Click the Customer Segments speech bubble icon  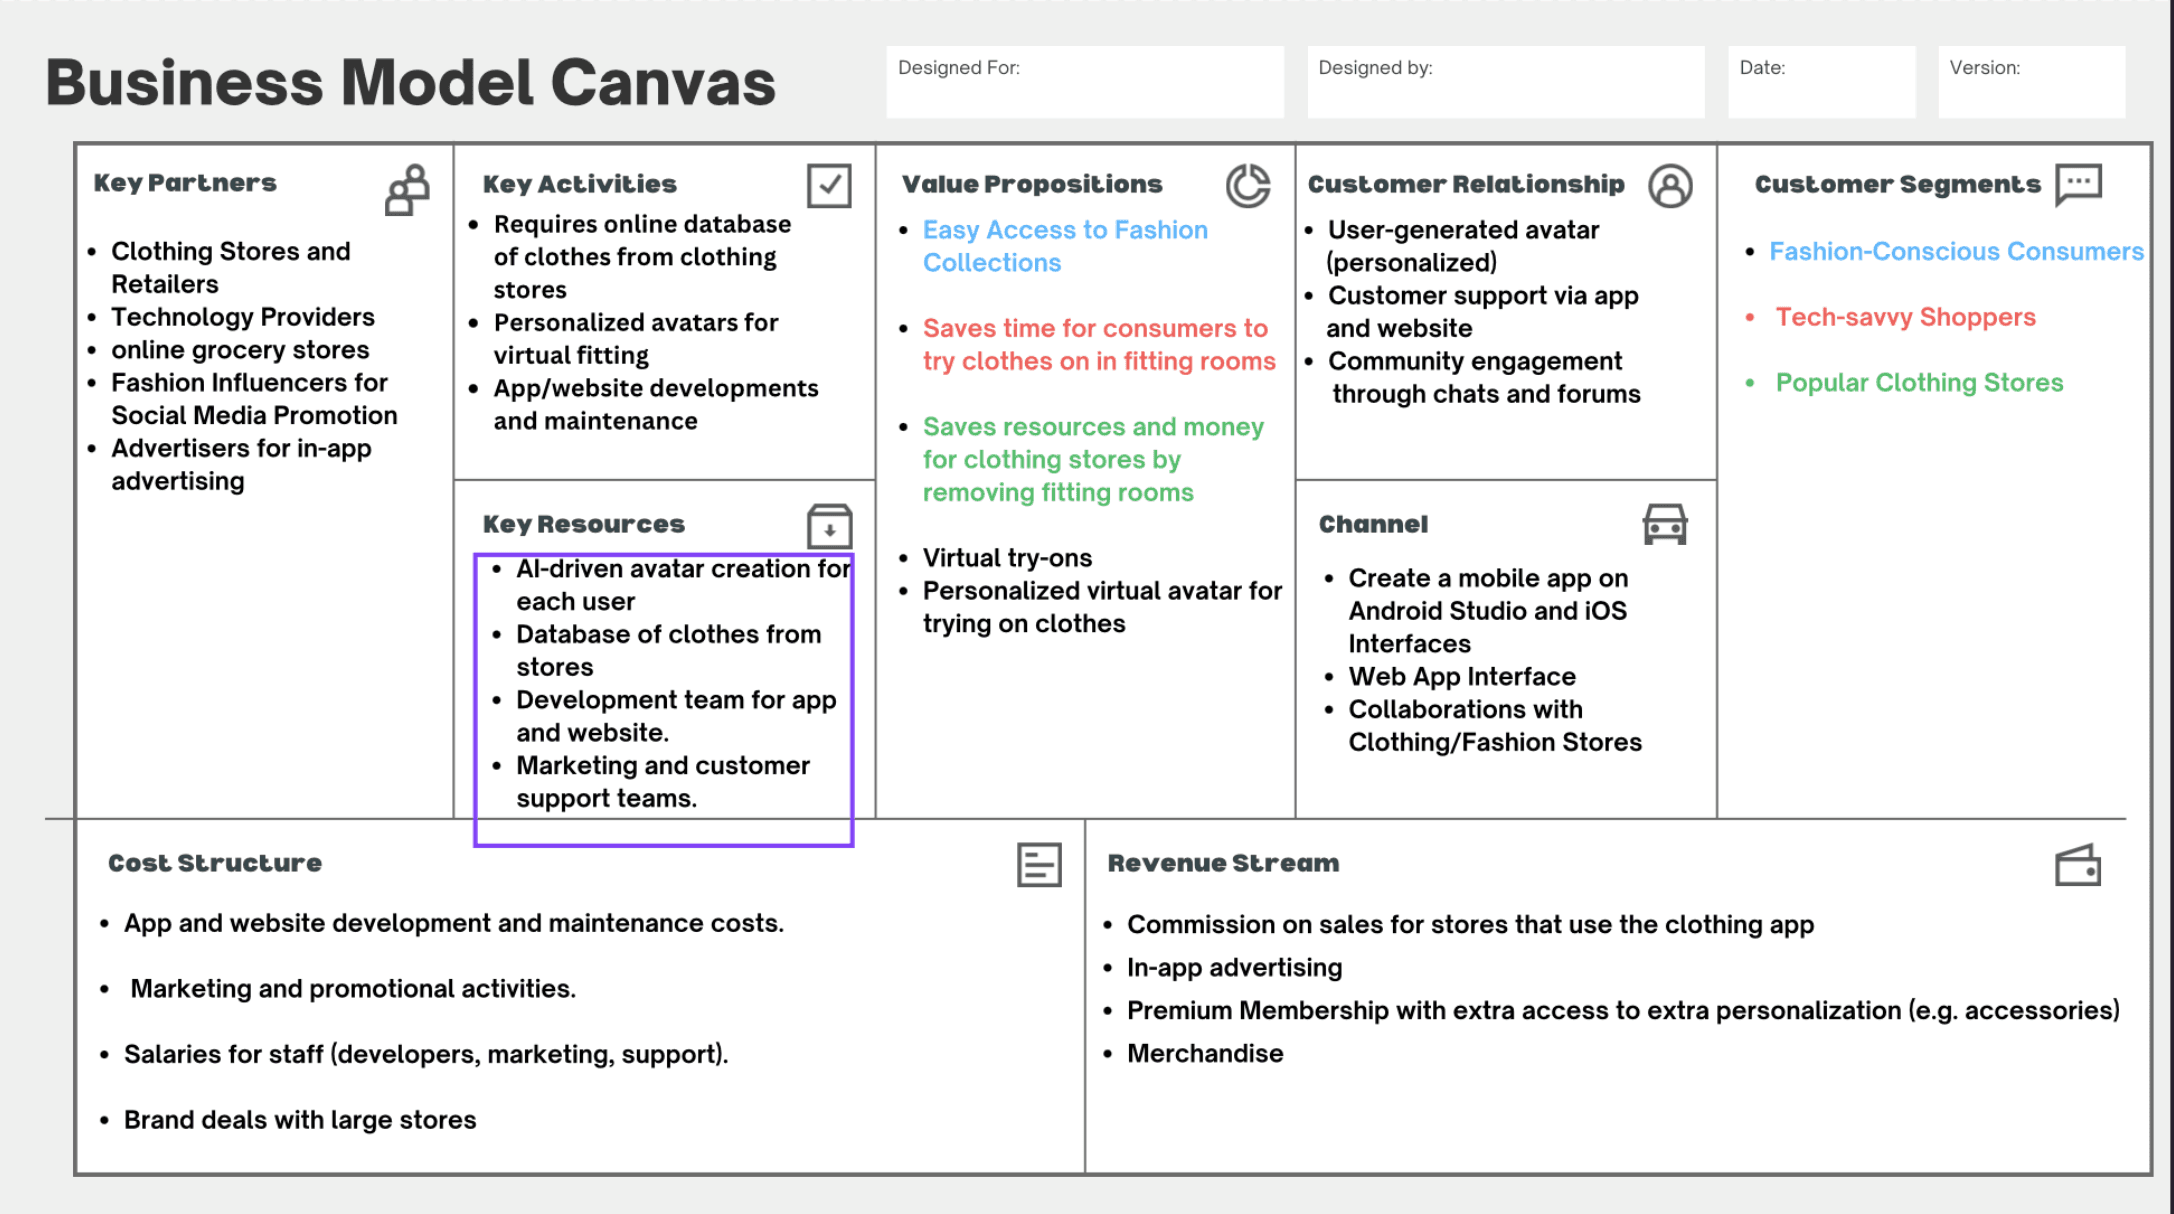(x=2078, y=184)
